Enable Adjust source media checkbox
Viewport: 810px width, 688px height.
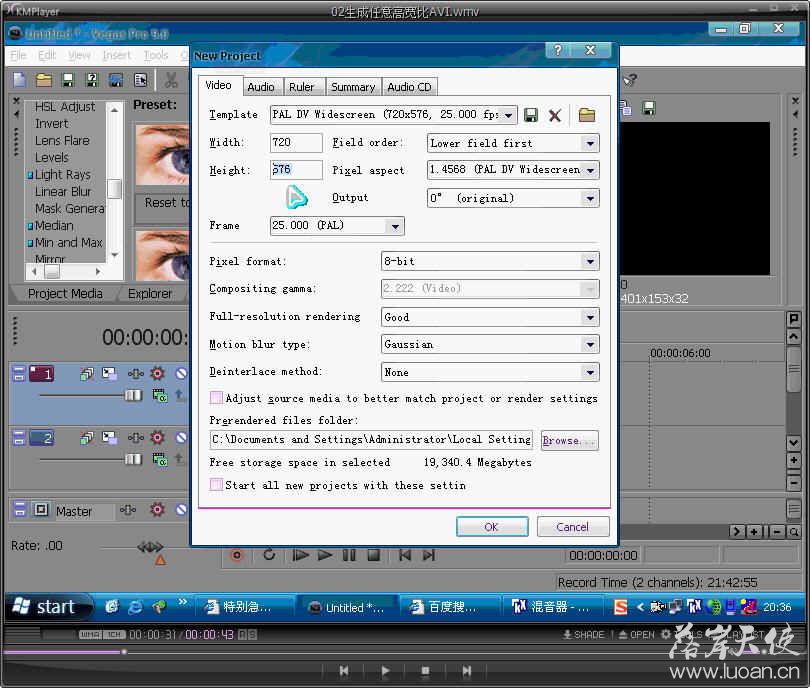[216, 398]
